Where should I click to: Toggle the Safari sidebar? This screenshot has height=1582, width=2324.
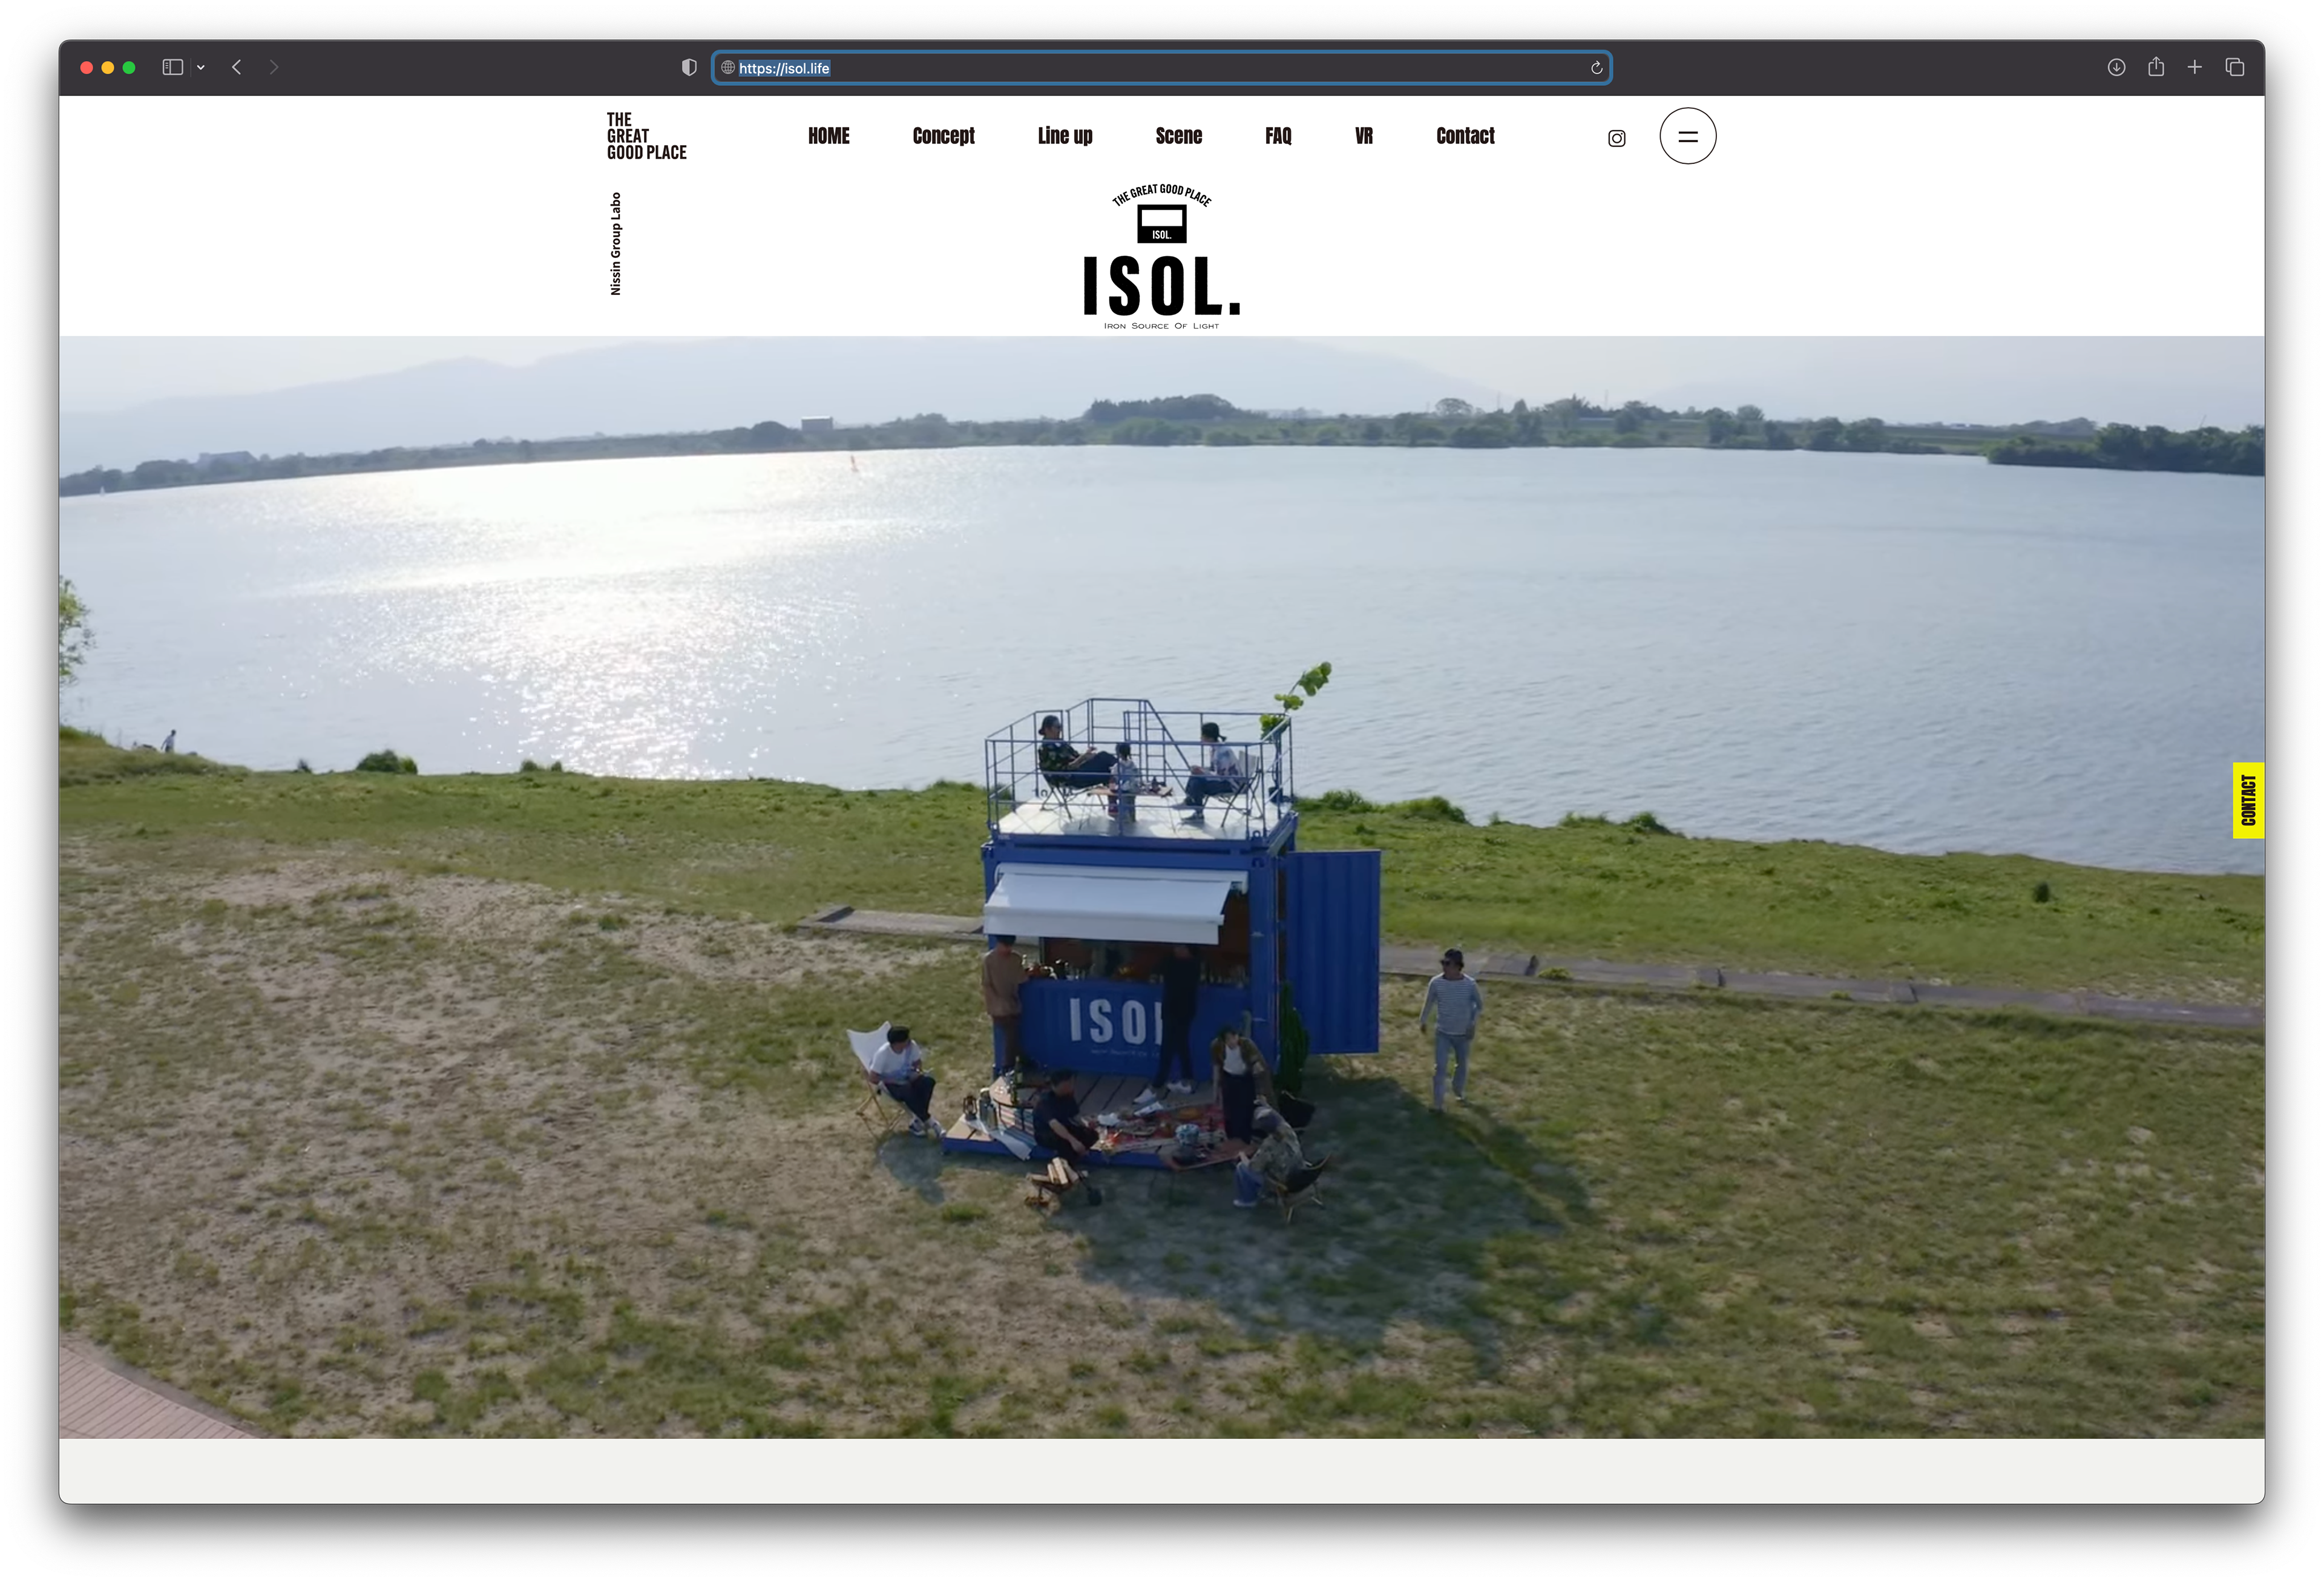(172, 67)
